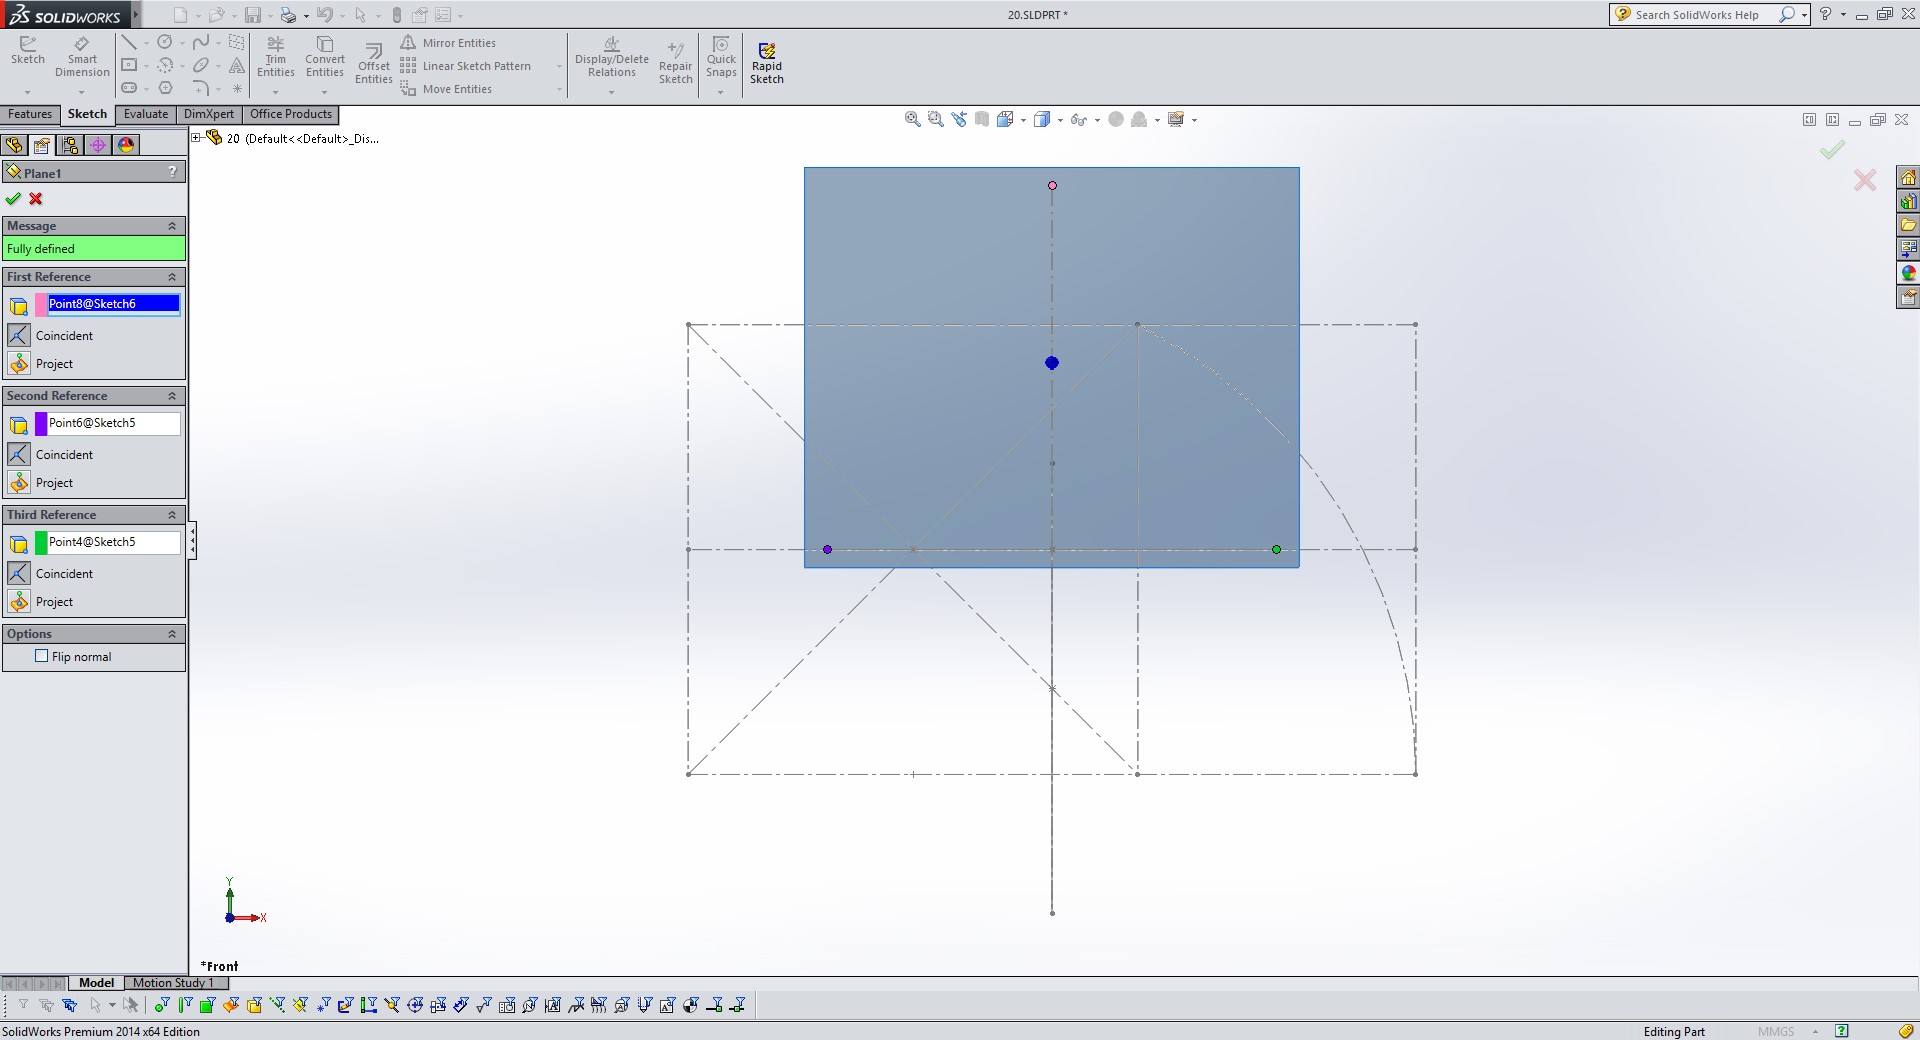The width and height of the screenshot is (1920, 1040).
Task: Click the Point6@Sketch5 reference field
Action: pos(114,423)
